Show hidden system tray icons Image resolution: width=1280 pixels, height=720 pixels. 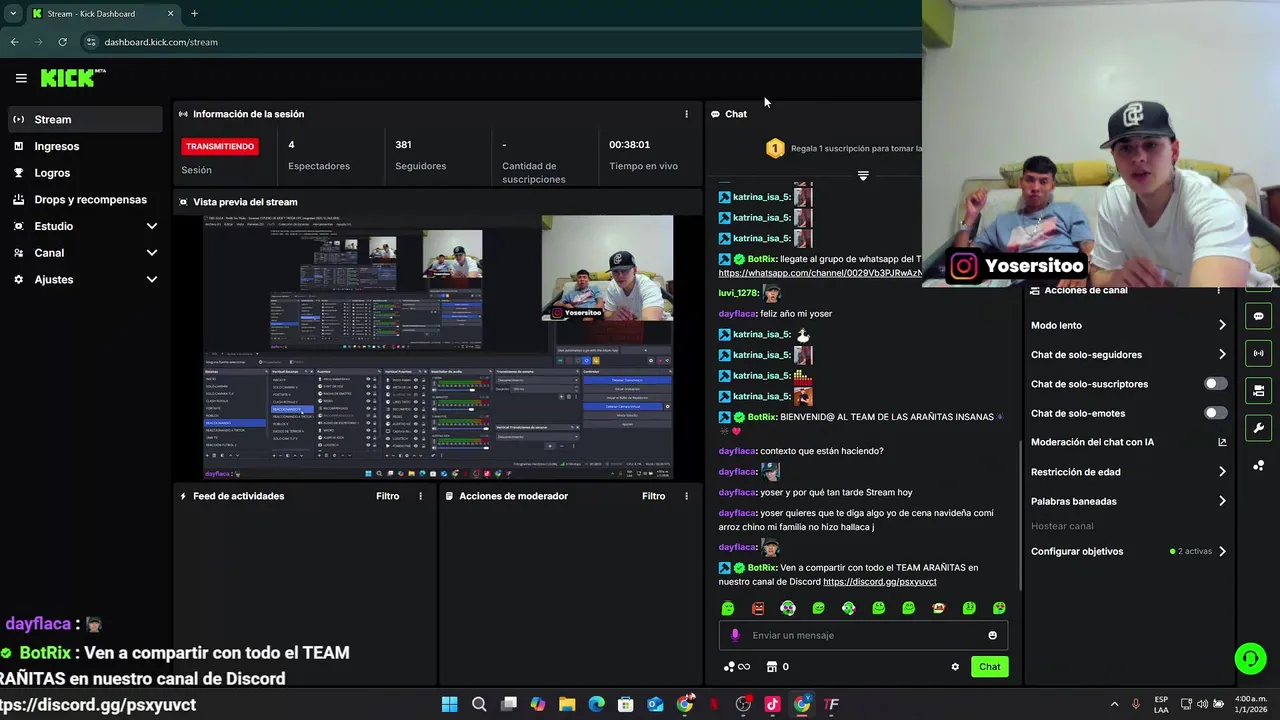(1114, 704)
